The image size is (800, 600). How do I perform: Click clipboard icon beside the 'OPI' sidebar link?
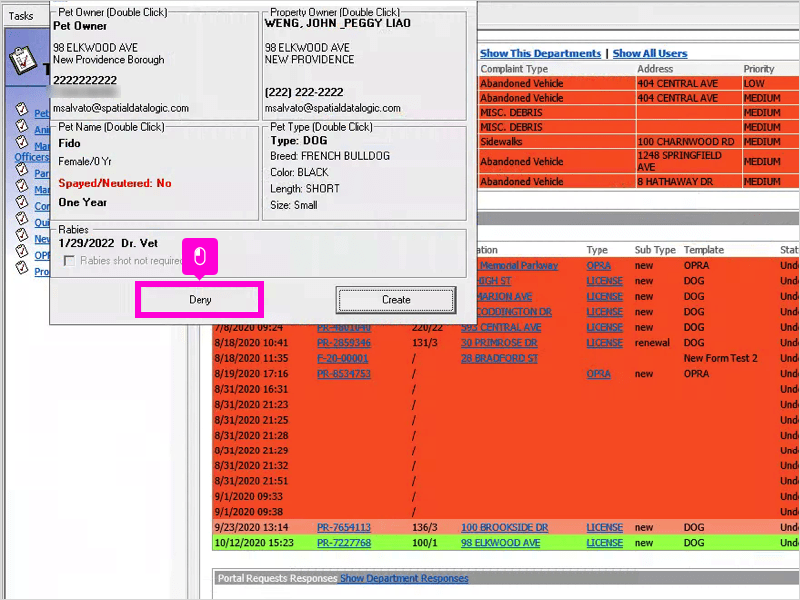[21, 251]
